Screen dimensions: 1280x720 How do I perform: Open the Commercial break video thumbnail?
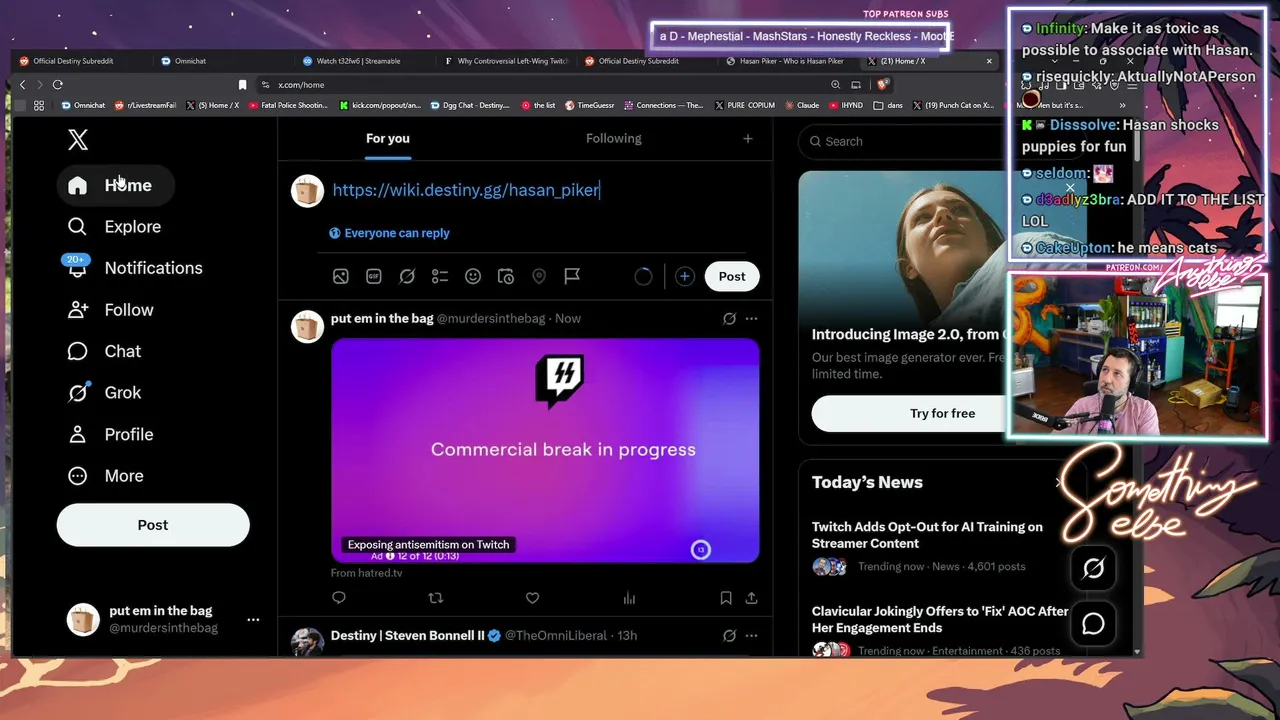point(545,450)
